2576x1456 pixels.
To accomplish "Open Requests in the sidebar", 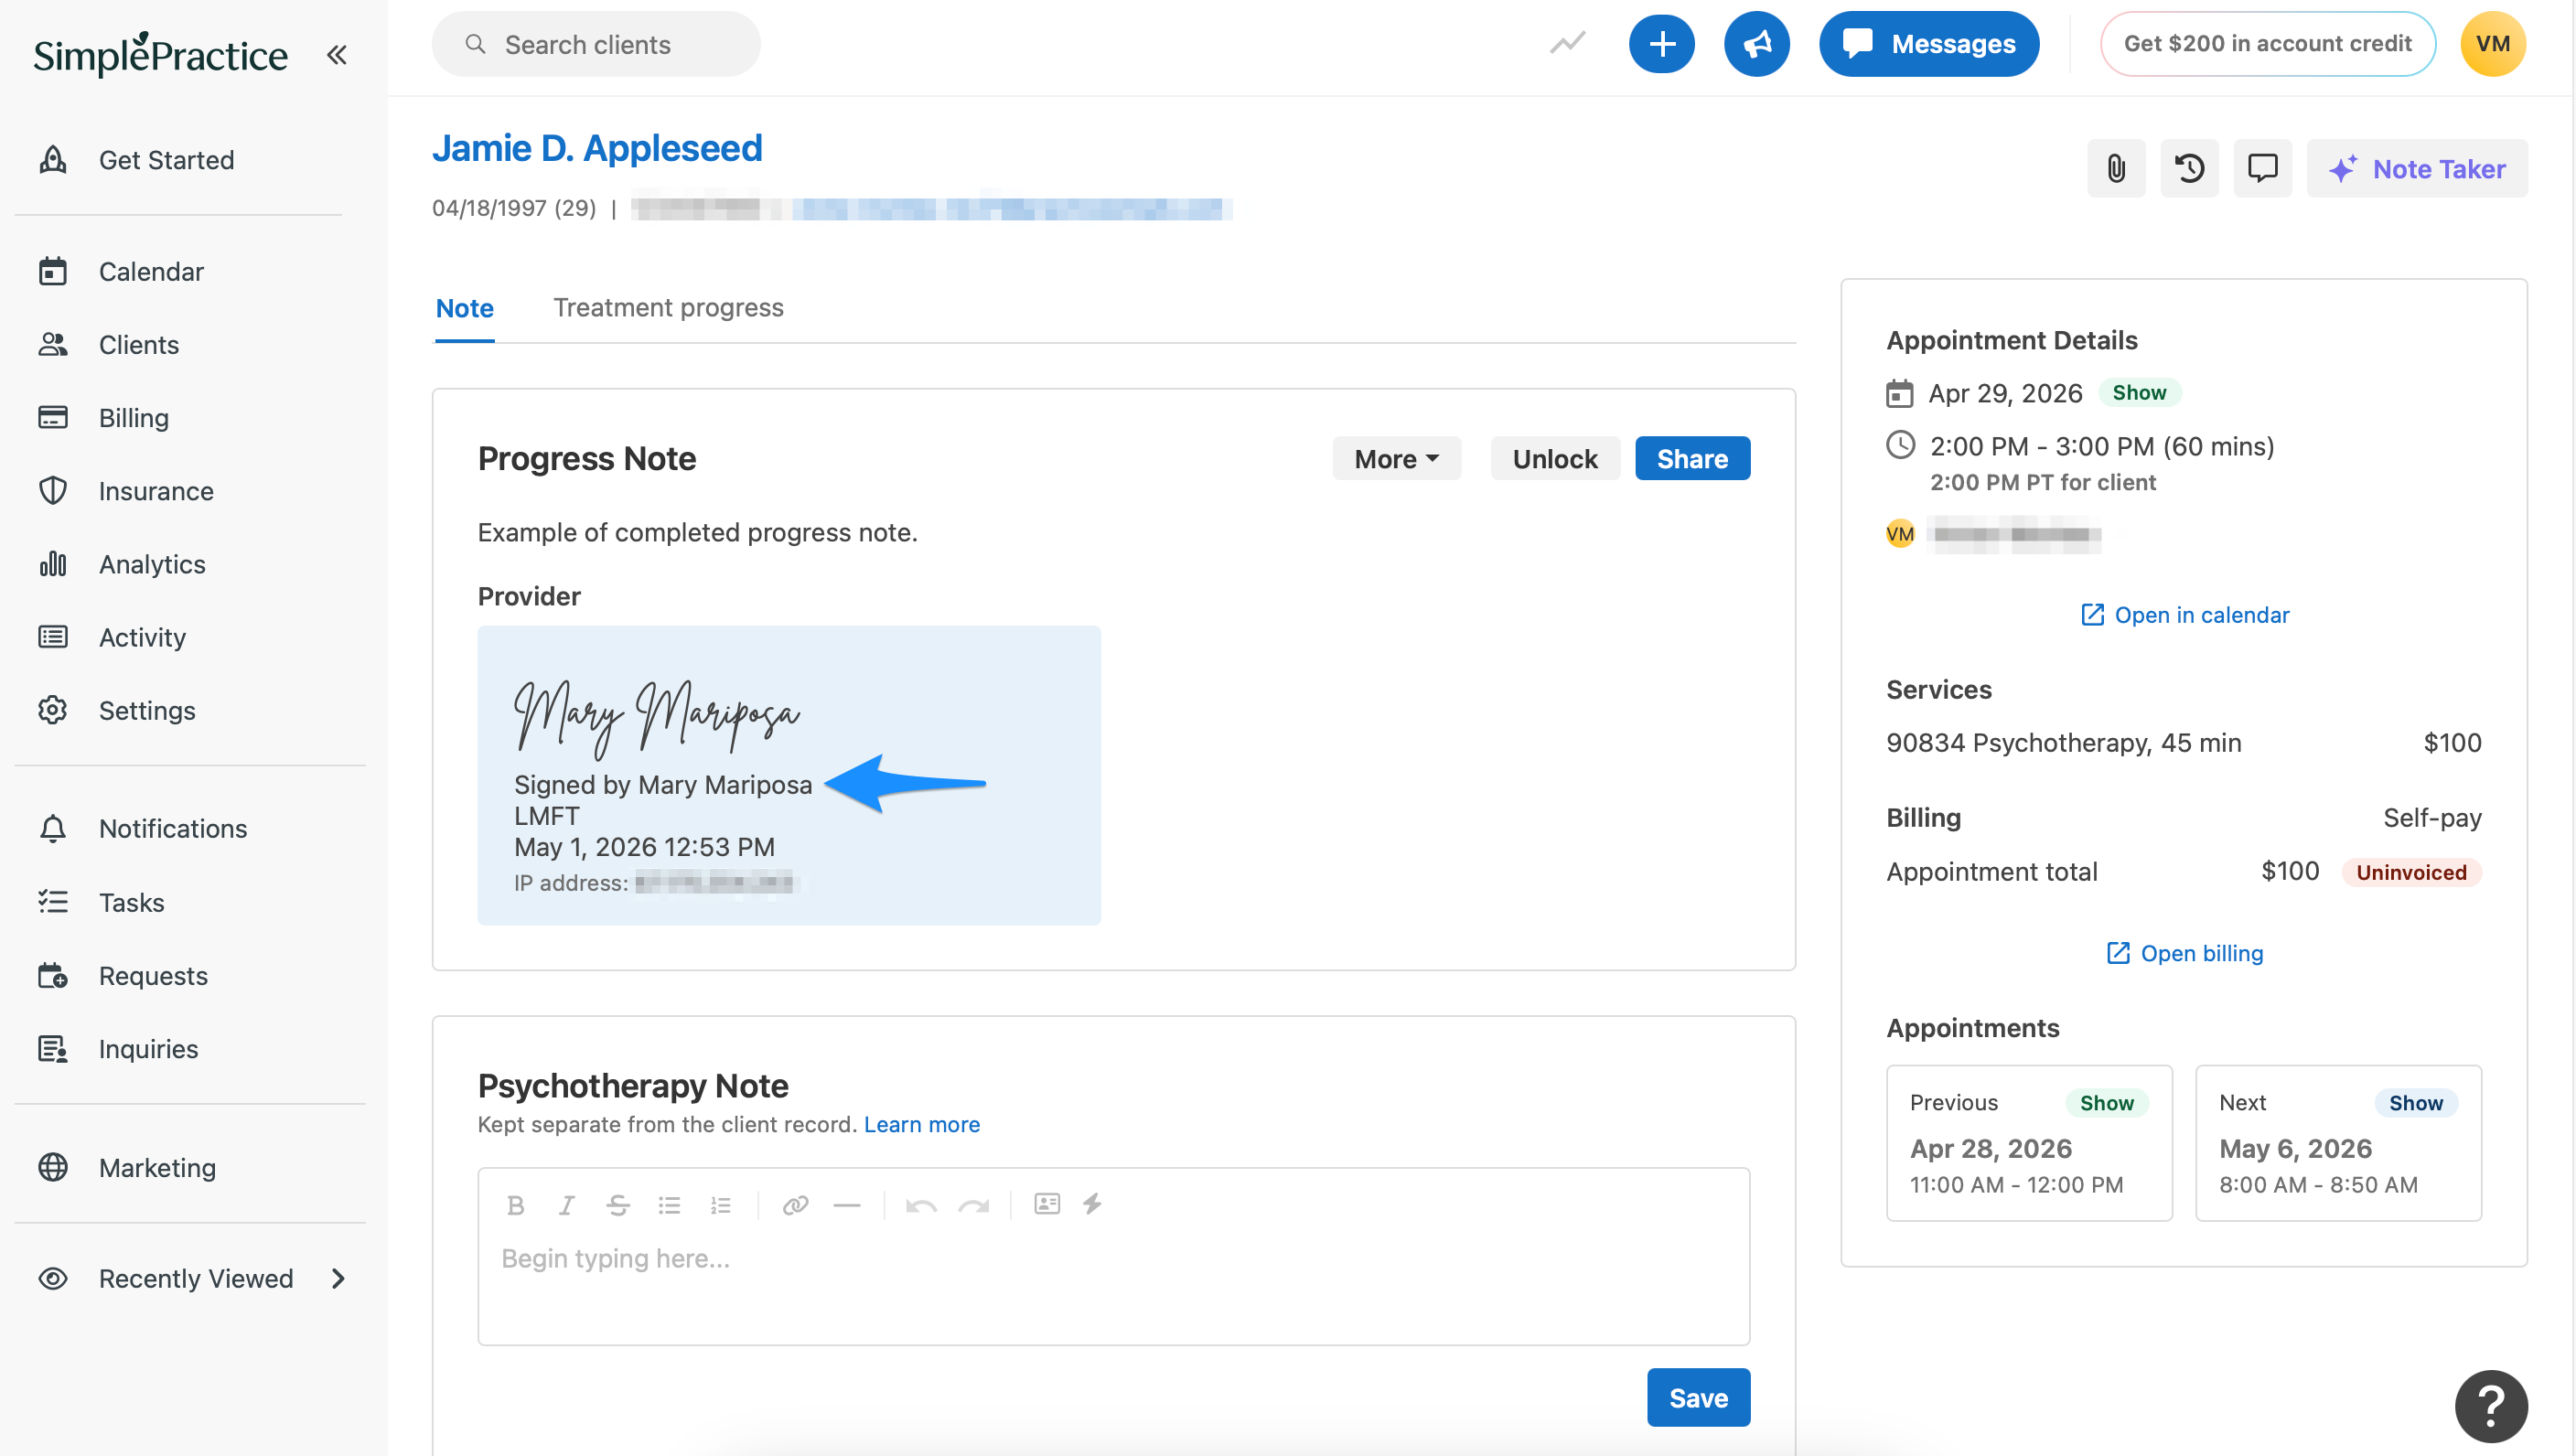I will [123, 975].
